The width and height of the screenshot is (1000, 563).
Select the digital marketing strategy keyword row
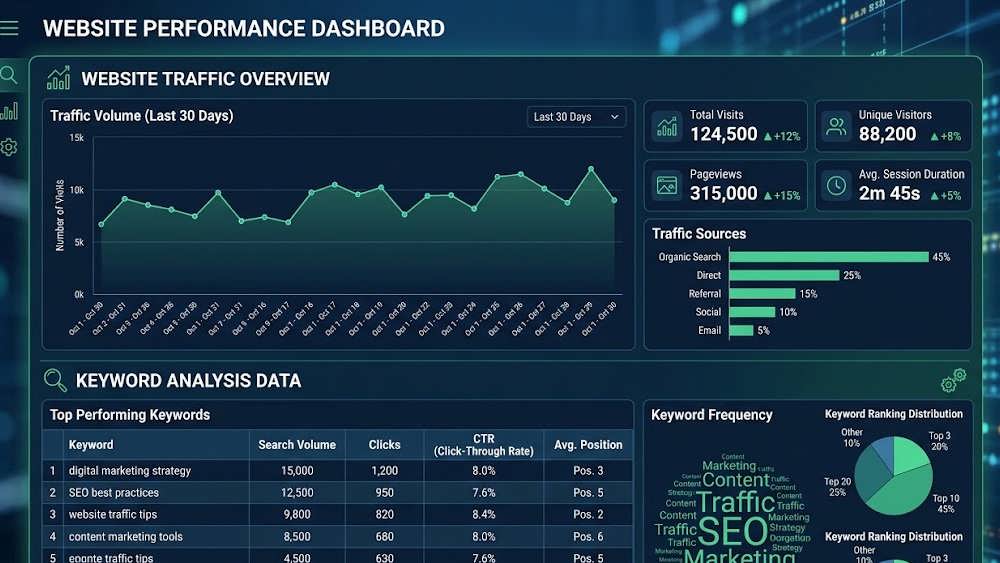click(337, 471)
